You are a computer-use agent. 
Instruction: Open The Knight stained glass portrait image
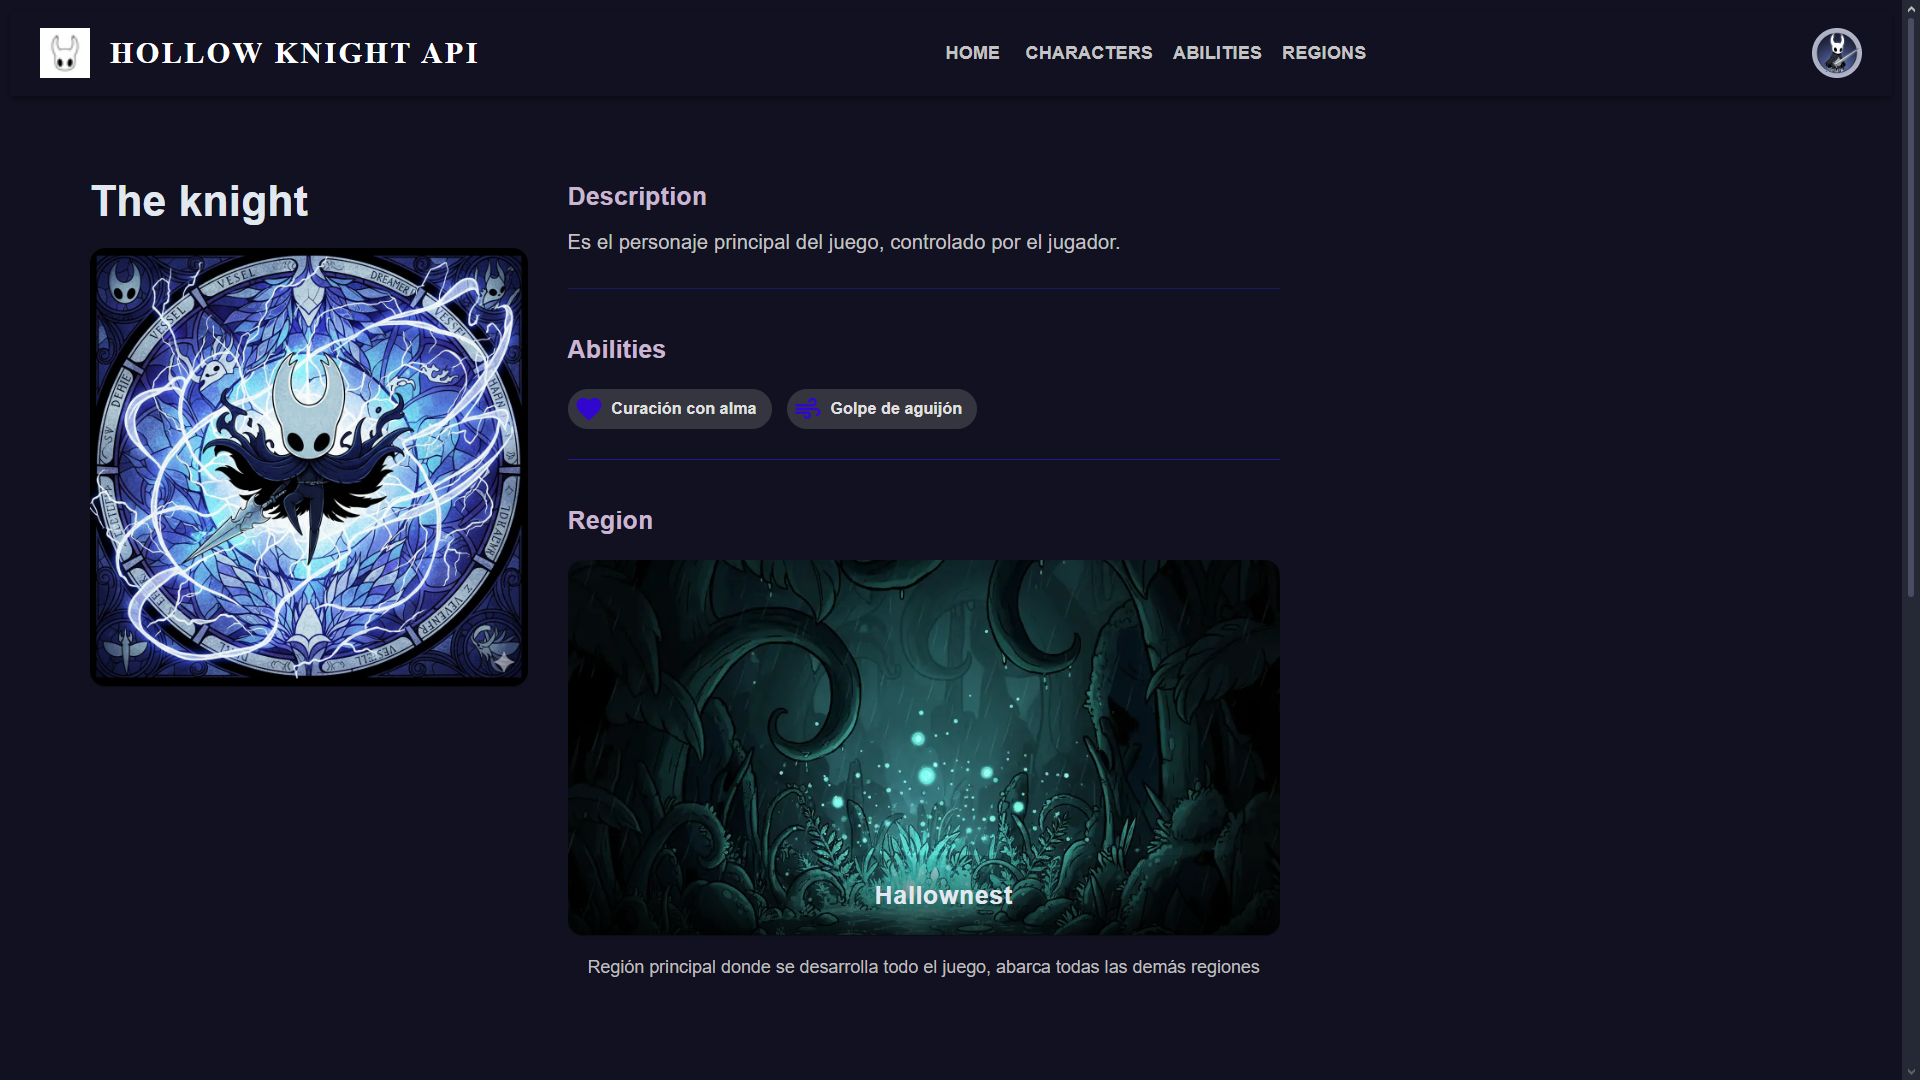pyautogui.click(x=309, y=467)
